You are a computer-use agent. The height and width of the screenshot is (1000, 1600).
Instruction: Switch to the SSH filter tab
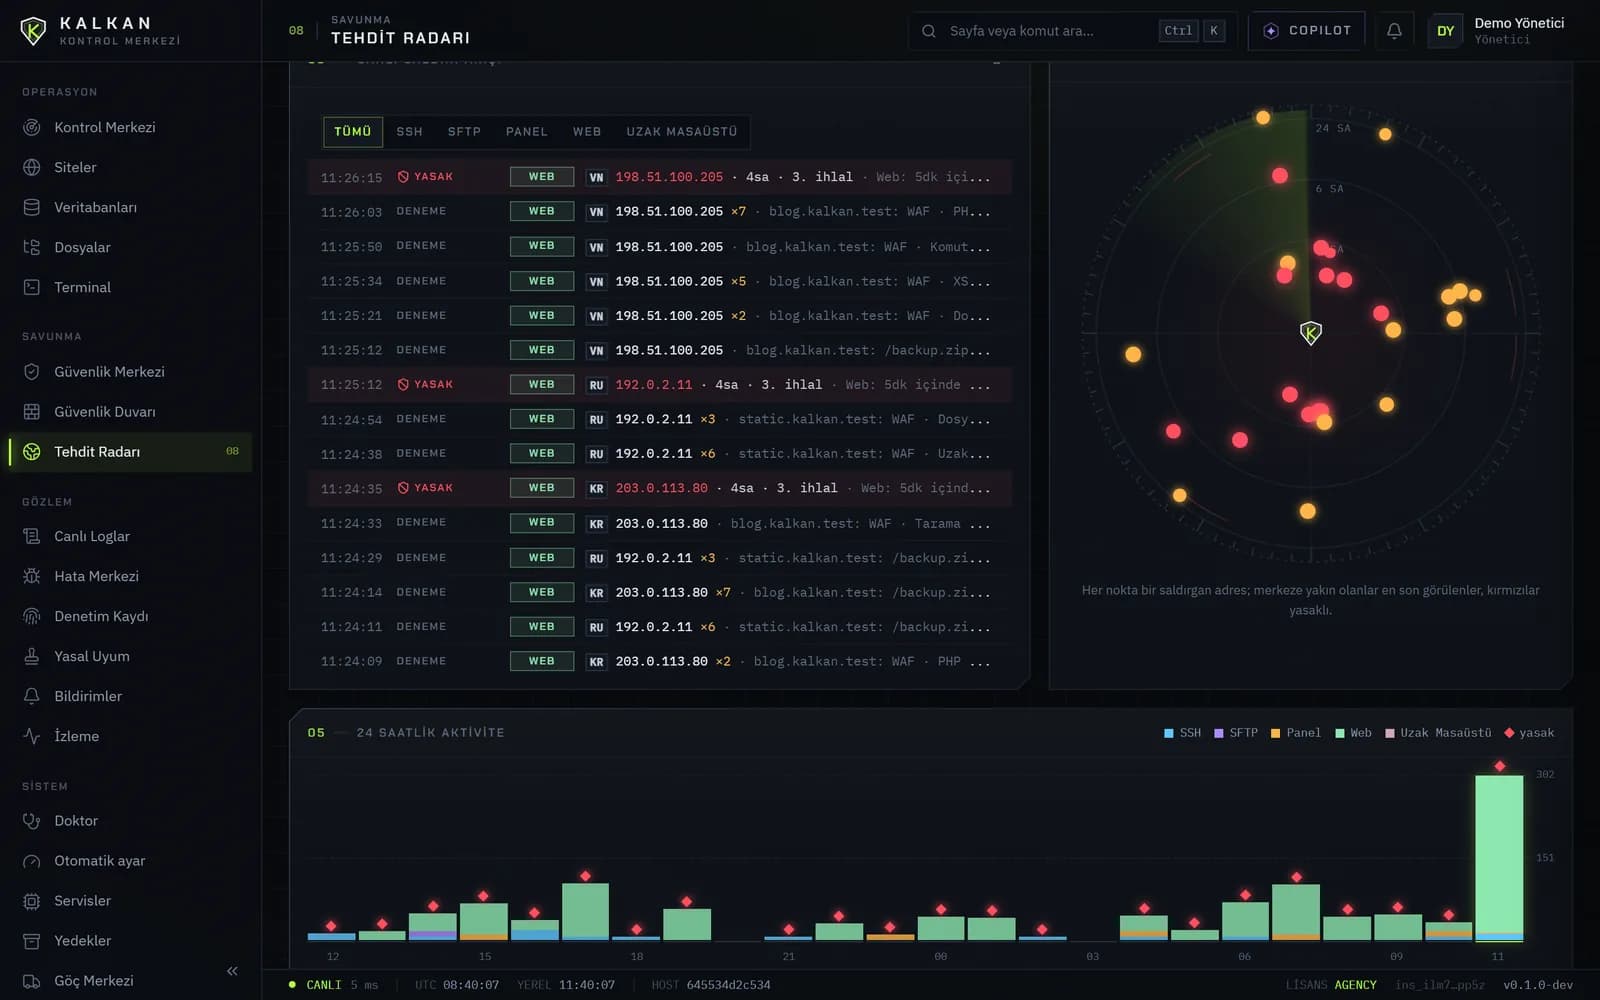pyautogui.click(x=409, y=132)
